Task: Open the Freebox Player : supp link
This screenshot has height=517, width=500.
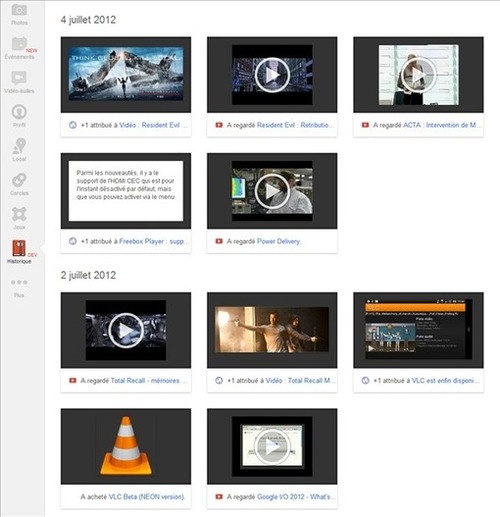Action: coord(154,241)
